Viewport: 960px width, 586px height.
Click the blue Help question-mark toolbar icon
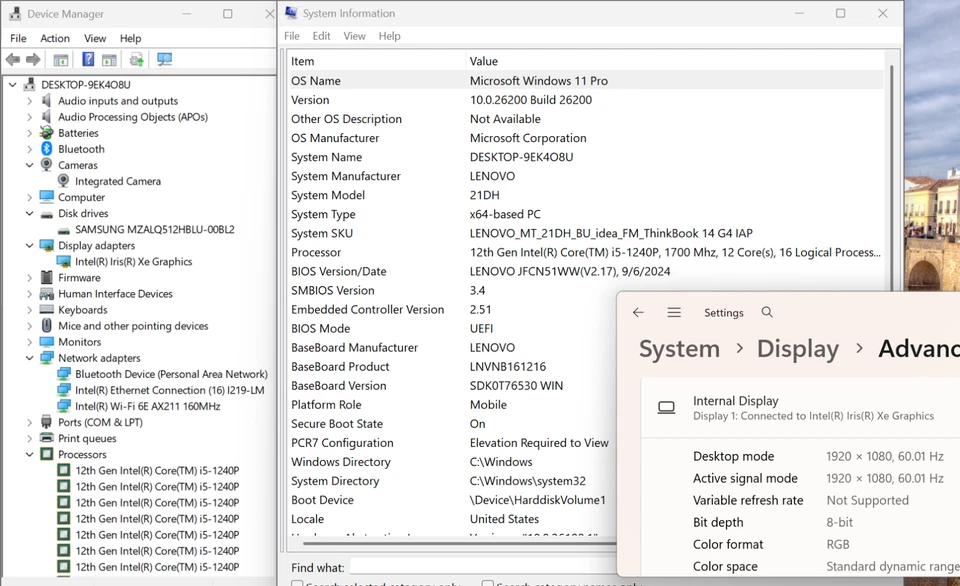88,59
